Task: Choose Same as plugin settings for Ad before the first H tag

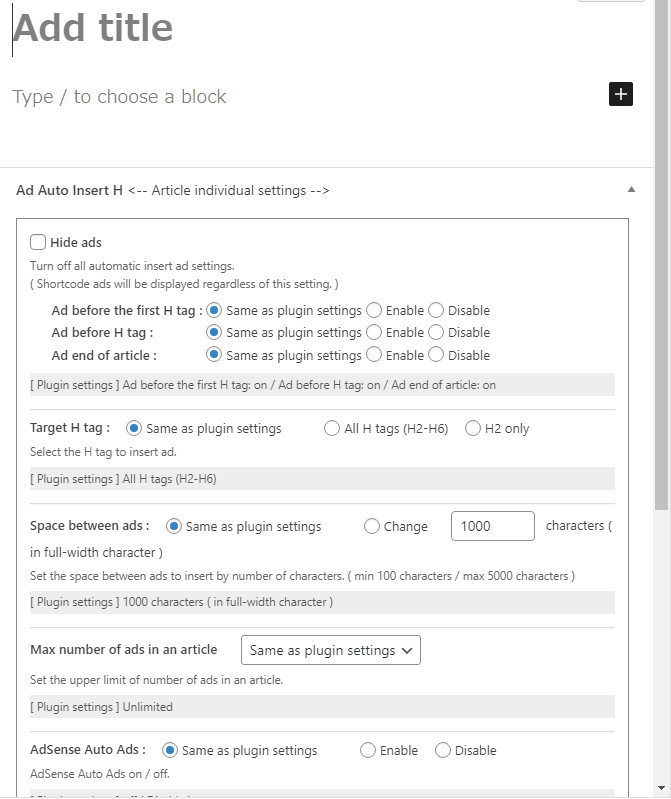Action: (214, 310)
